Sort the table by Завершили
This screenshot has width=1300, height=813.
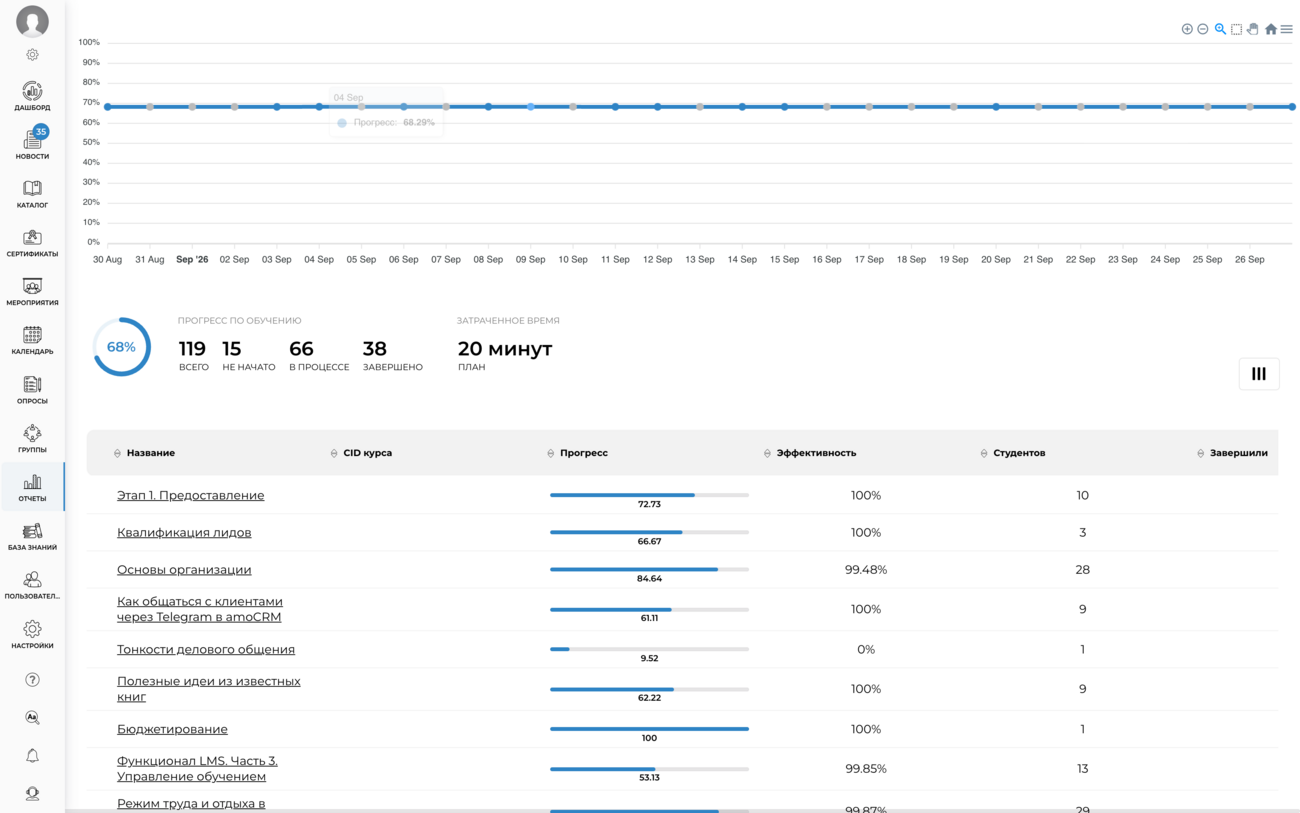coord(1232,453)
